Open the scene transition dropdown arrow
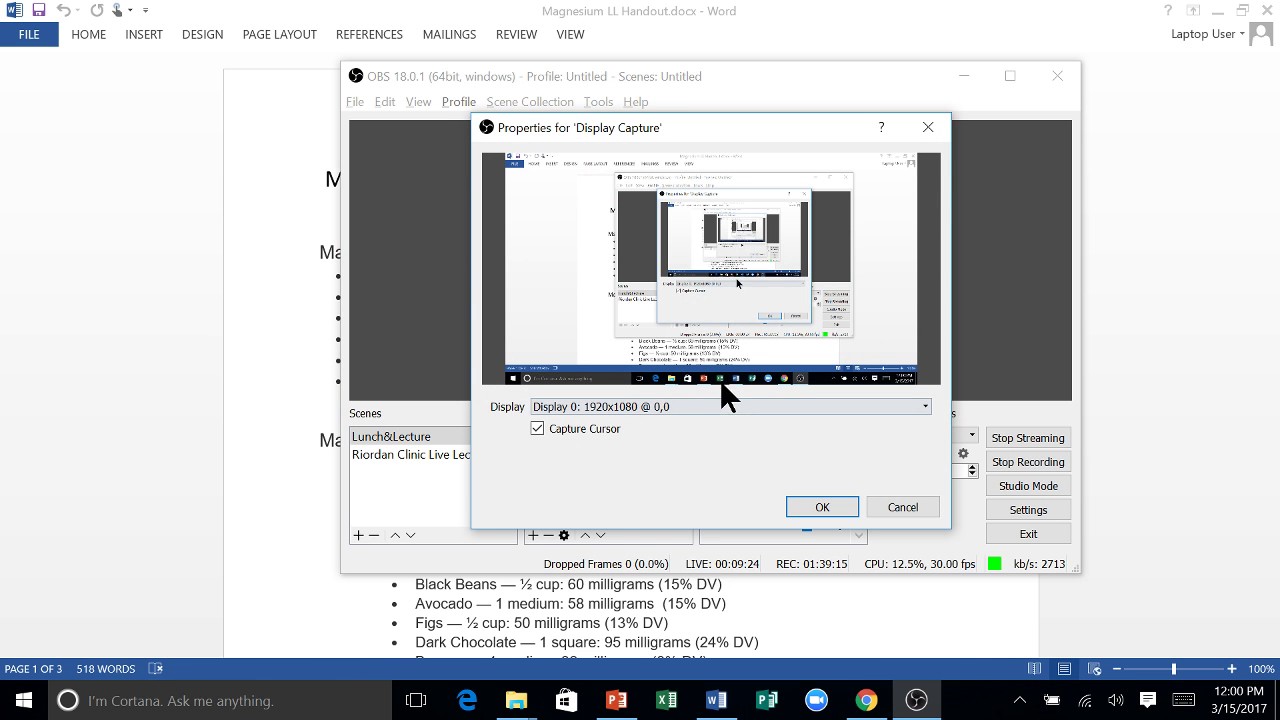 (x=971, y=436)
